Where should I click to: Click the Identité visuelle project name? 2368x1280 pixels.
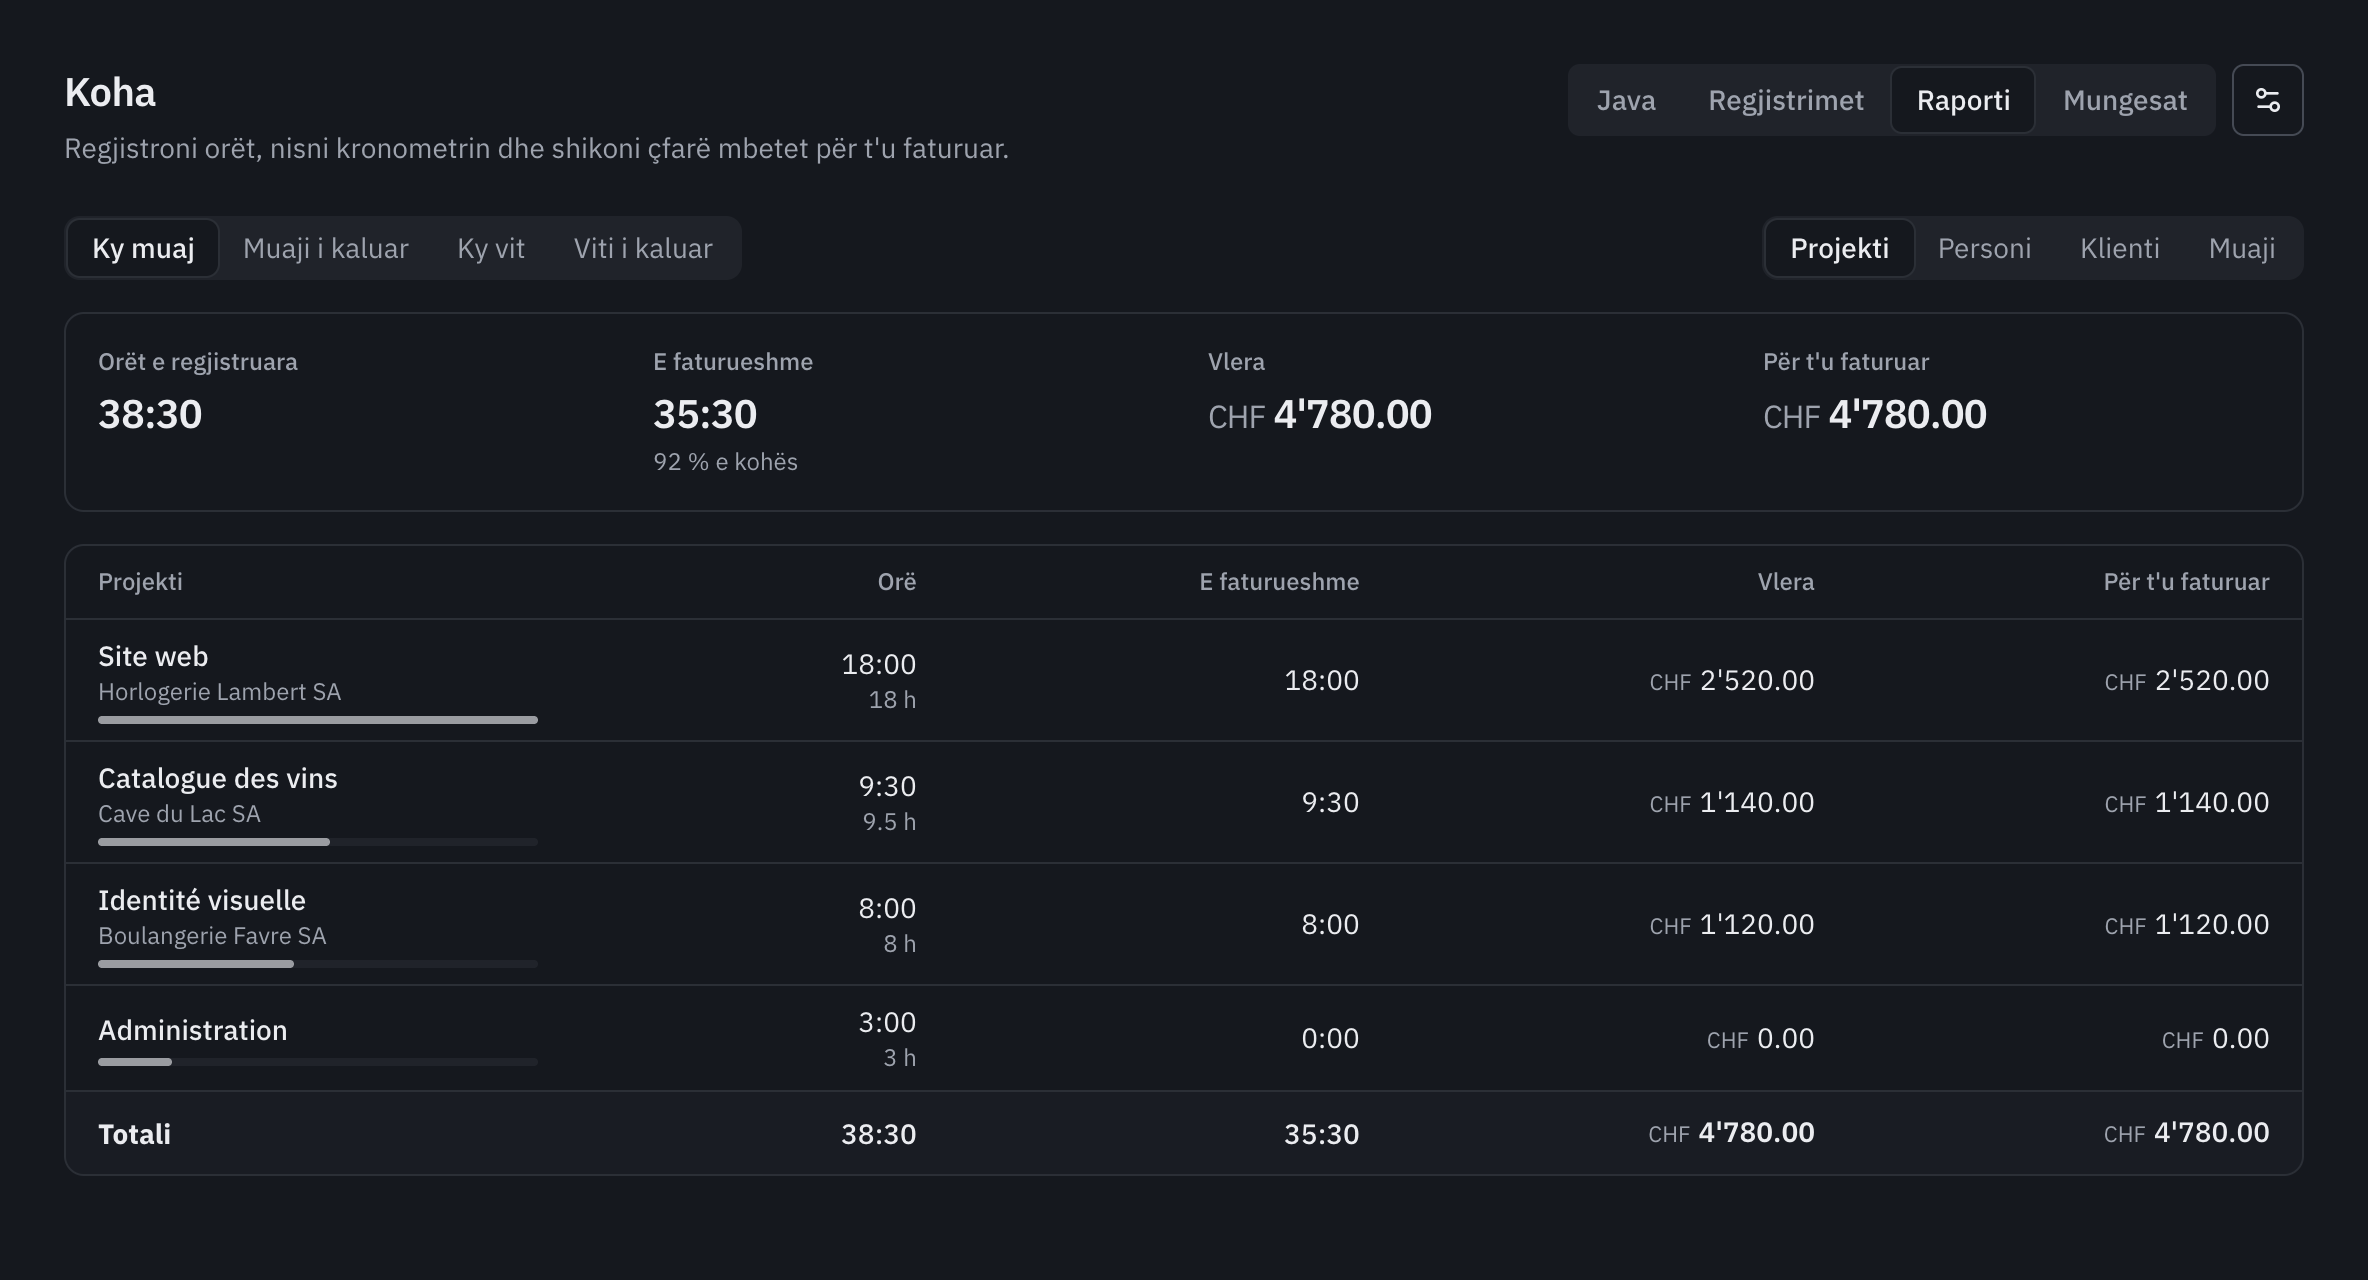pyautogui.click(x=202, y=900)
